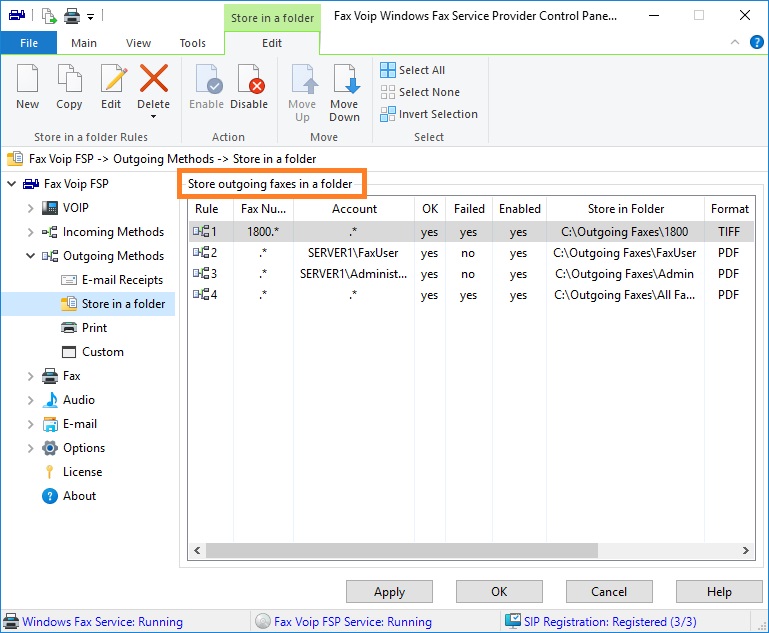Expand the Options tree node
Viewport: 769px width, 633px height.
tap(30, 448)
